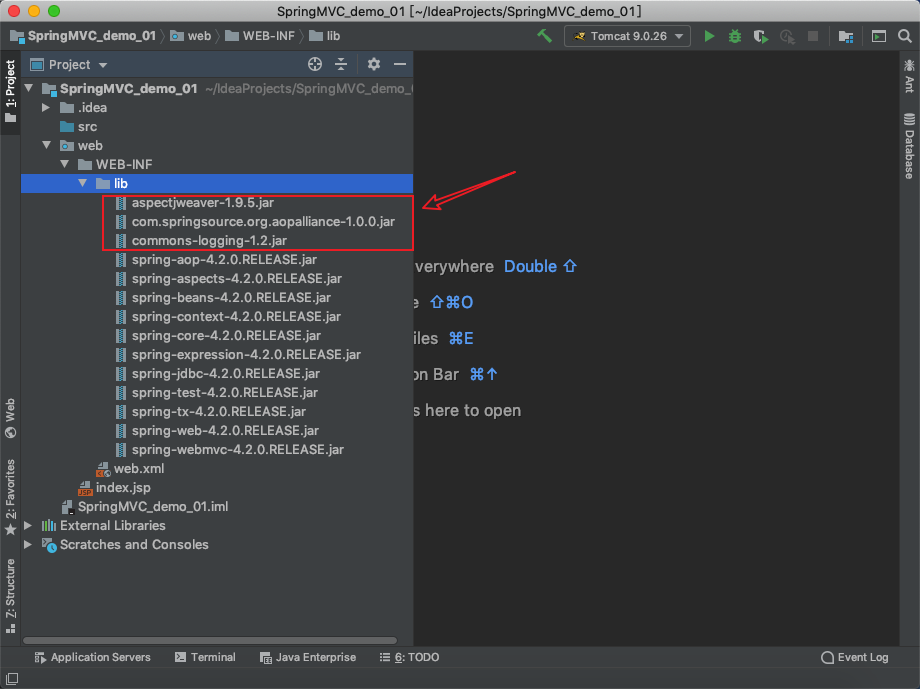
Task: Open the 6: TODO tool window
Action: (409, 657)
